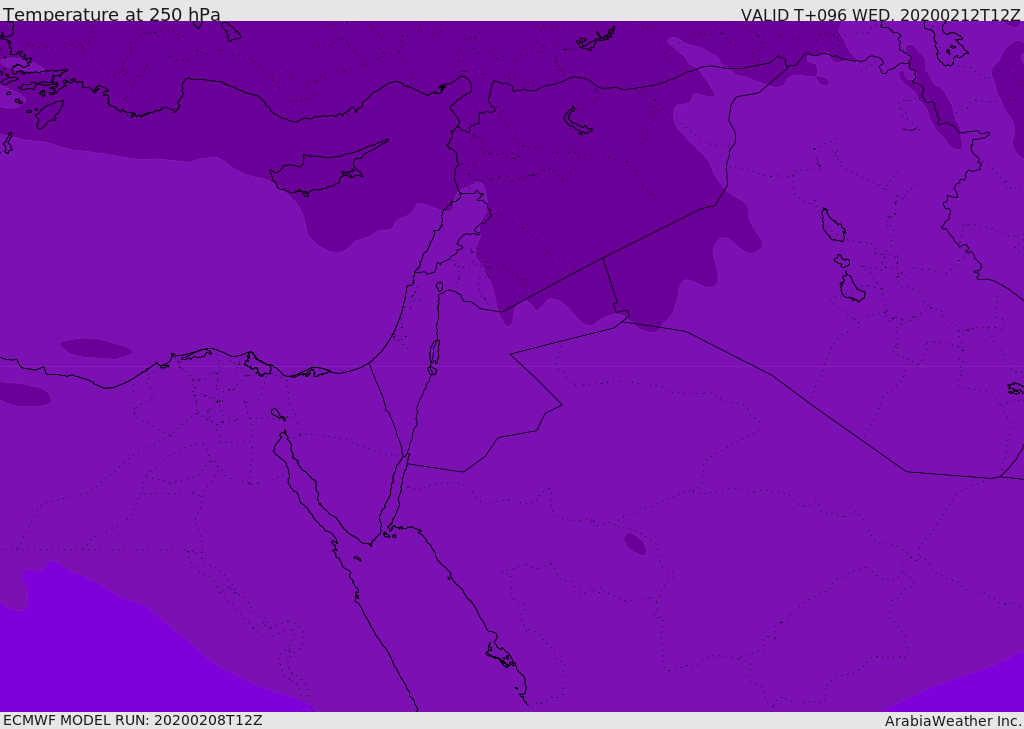
Task: Click the 'ECMWF MODEL RUN: 20200208T12Z' footer text
Action: (133, 720)
